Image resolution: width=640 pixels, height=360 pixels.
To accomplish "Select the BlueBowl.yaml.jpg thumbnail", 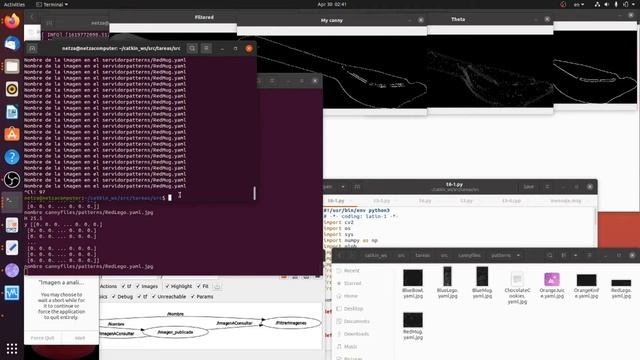I will (x=413, y=278).
